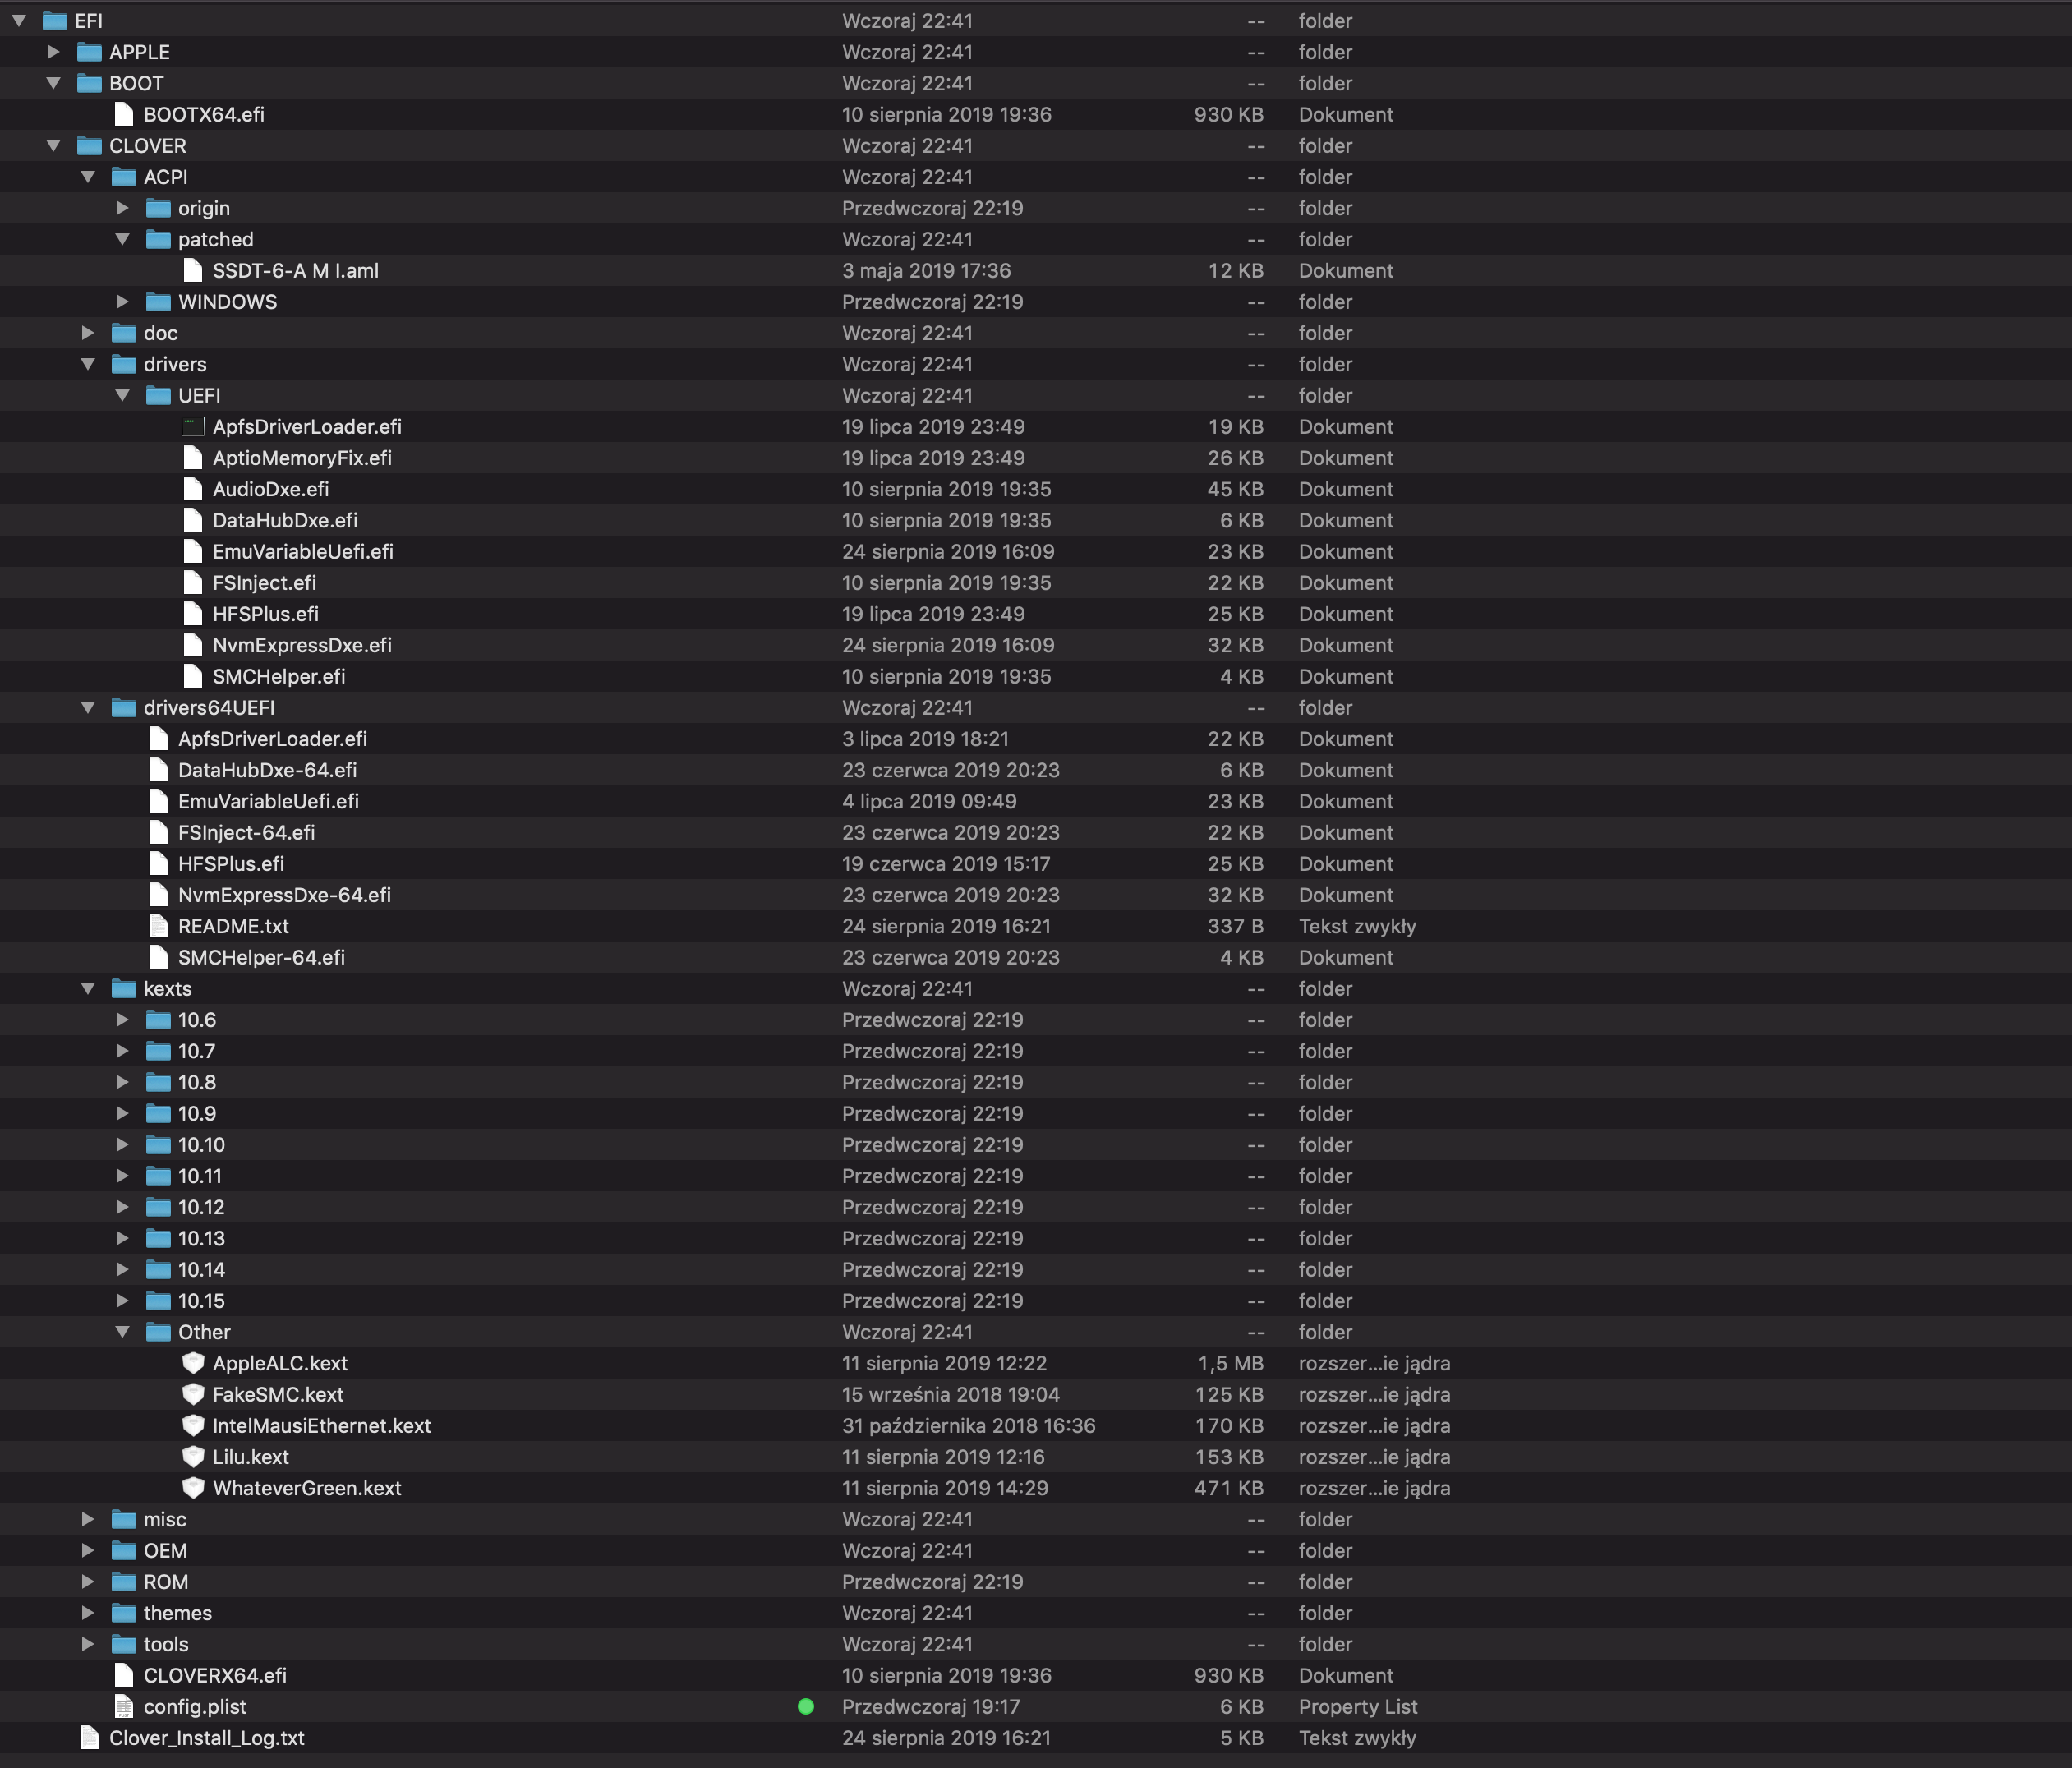Viewport: 2072px width, 1768px height.
Task: Click the FakeSMC.kext shield icon
Action: coord(193,1394)
